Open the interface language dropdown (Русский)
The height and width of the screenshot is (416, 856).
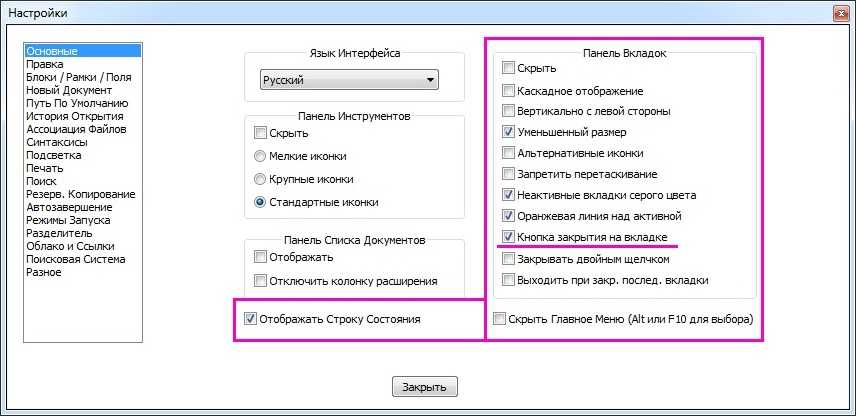coord(347,80)
